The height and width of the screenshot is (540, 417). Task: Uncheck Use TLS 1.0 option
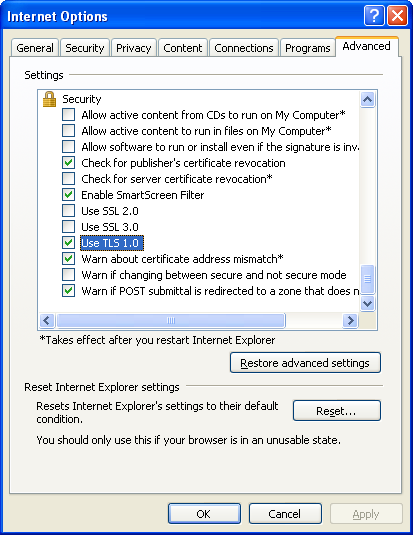click(69, 242)
